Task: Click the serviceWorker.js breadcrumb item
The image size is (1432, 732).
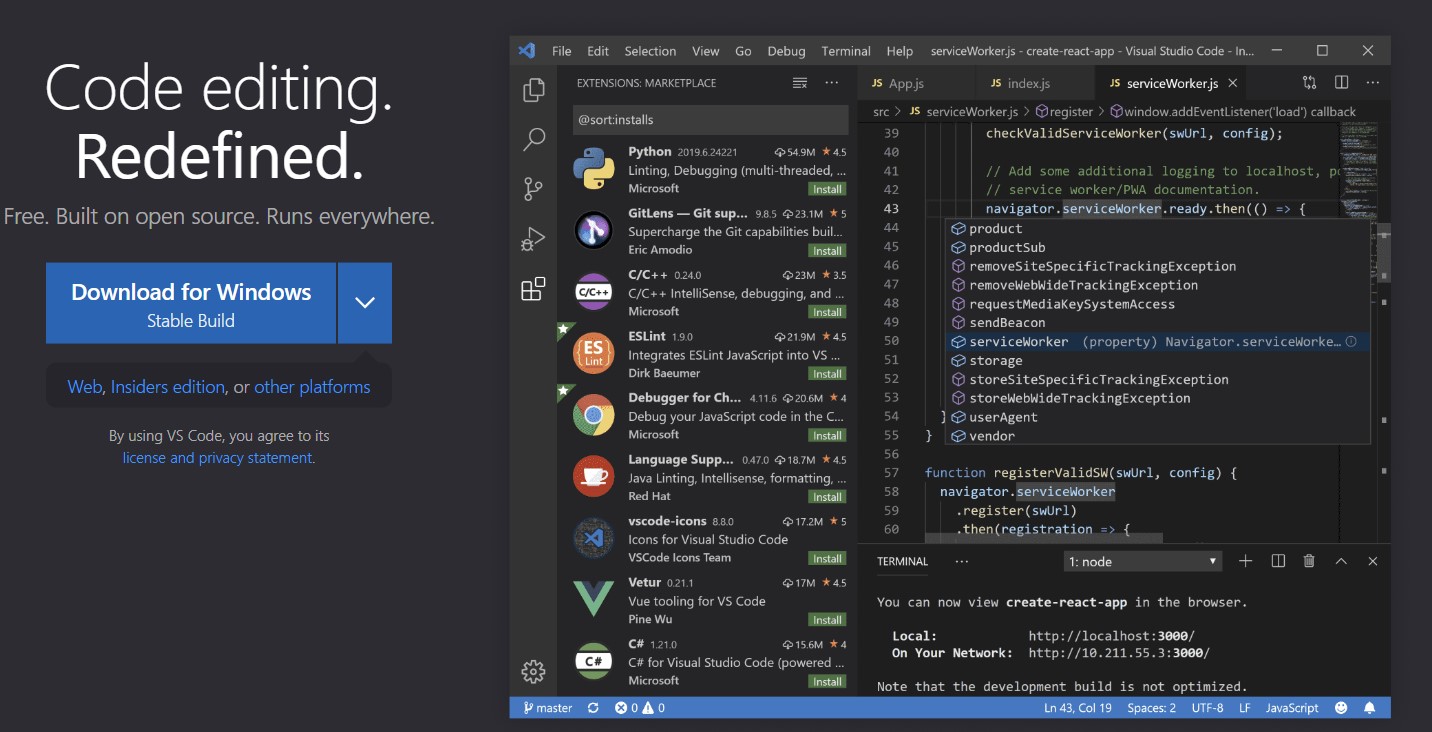Action: [x=964, y=112]
